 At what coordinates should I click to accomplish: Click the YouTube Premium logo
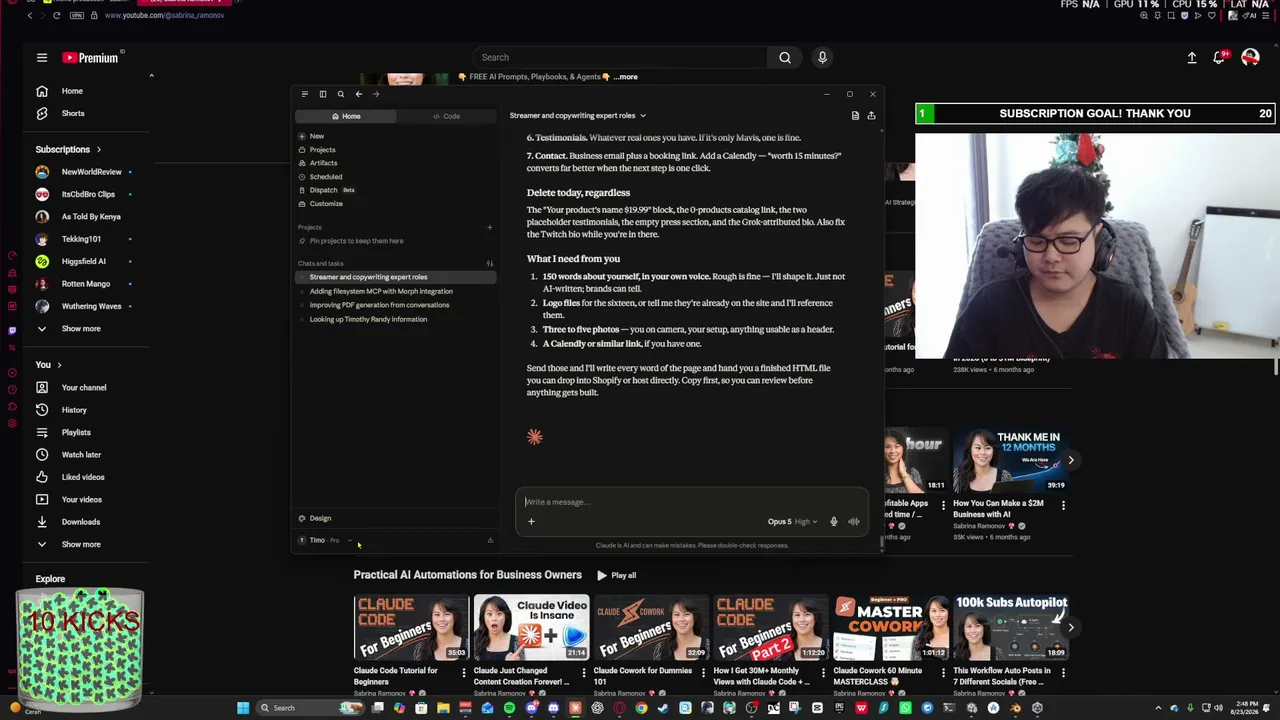click(x=91, y=58)
